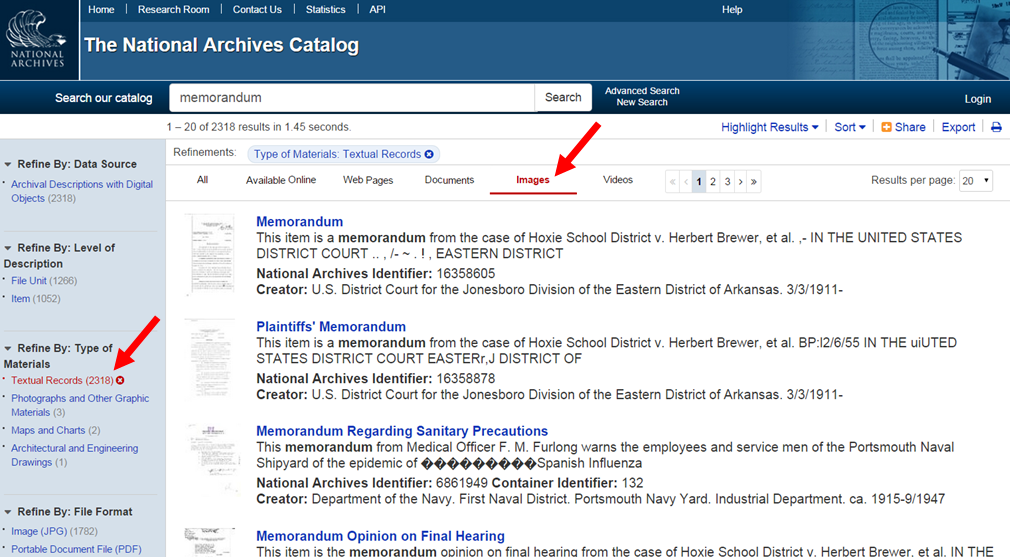
Task: Switch to the Available Online tab
Action: 281,180
